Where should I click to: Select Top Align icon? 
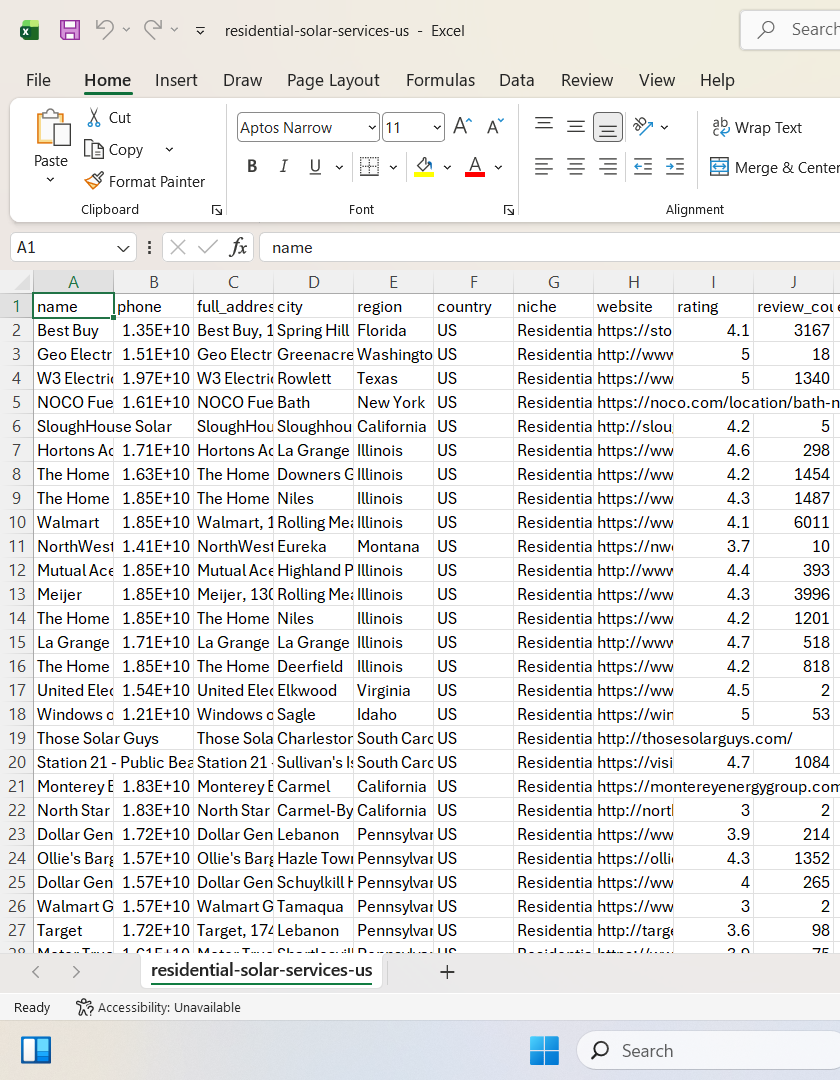pos(544,127)
